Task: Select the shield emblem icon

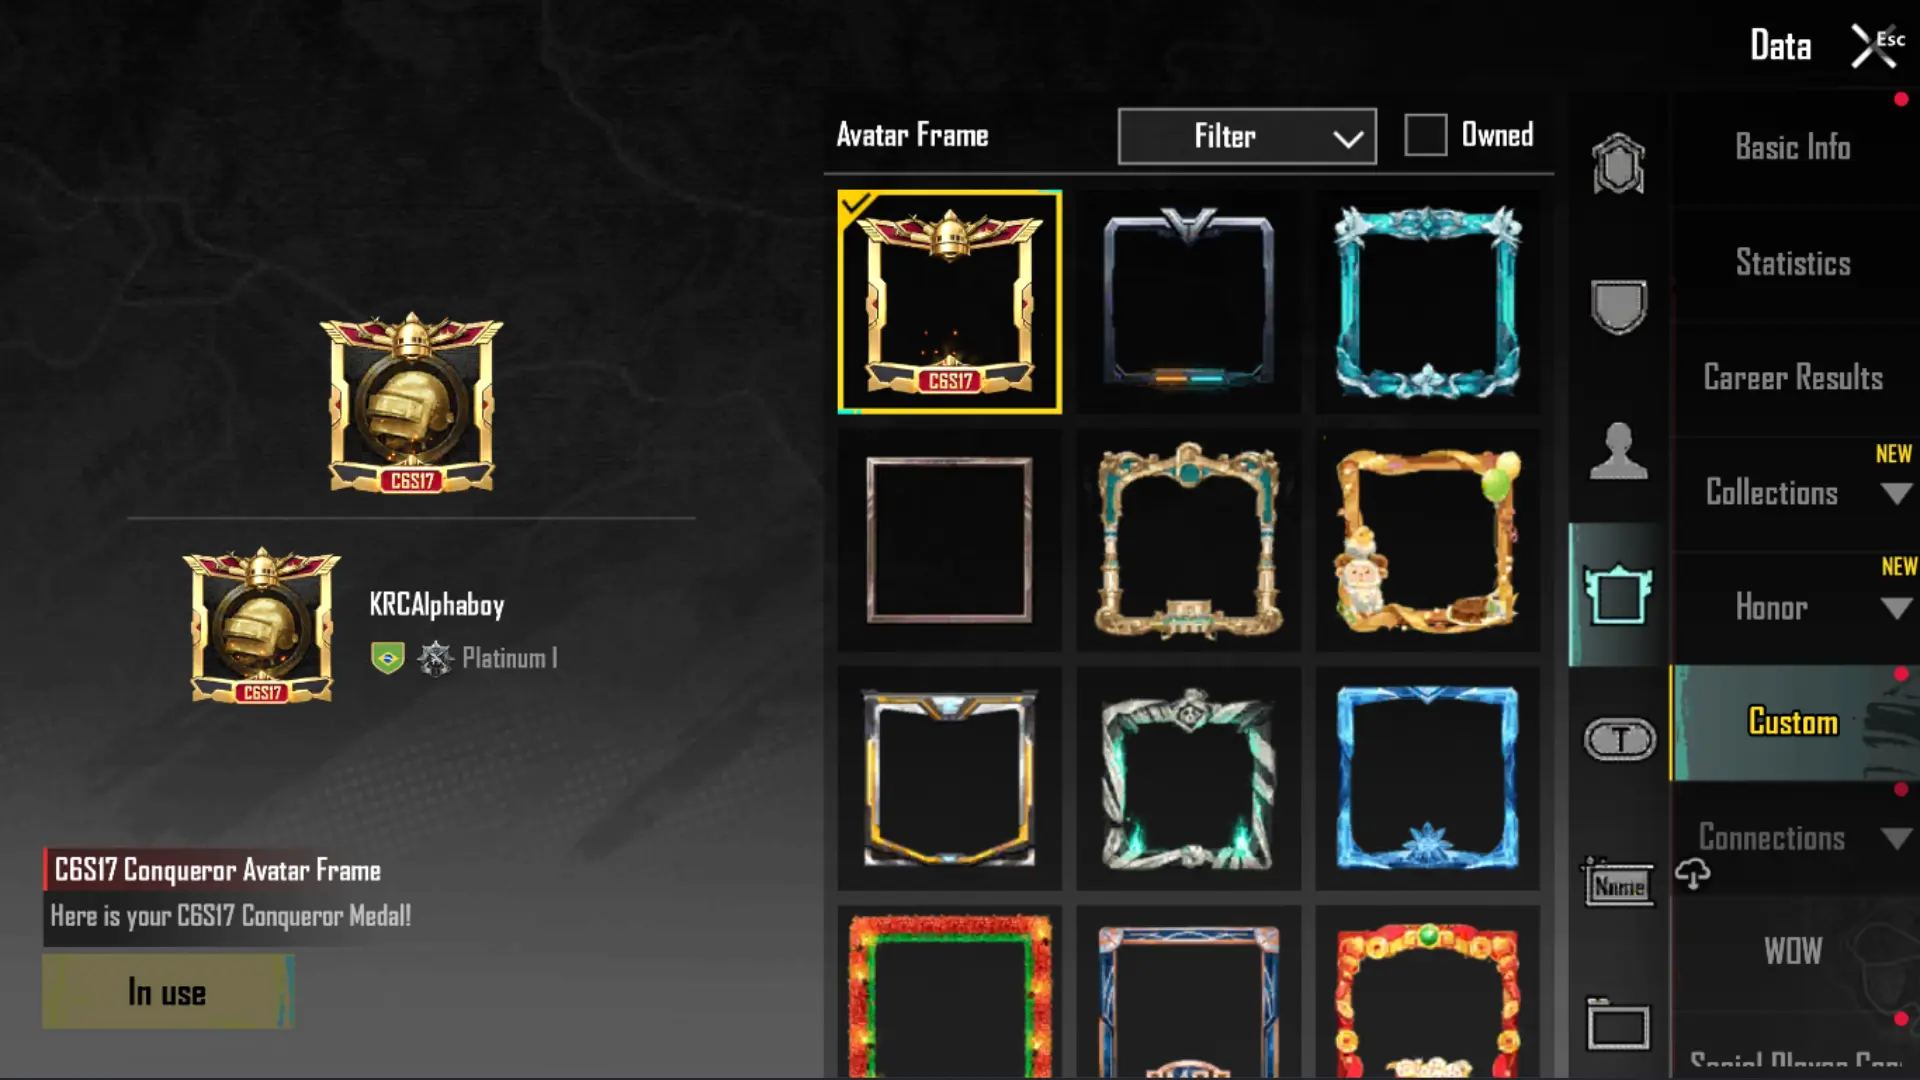Action: (x=1618, y=306)
